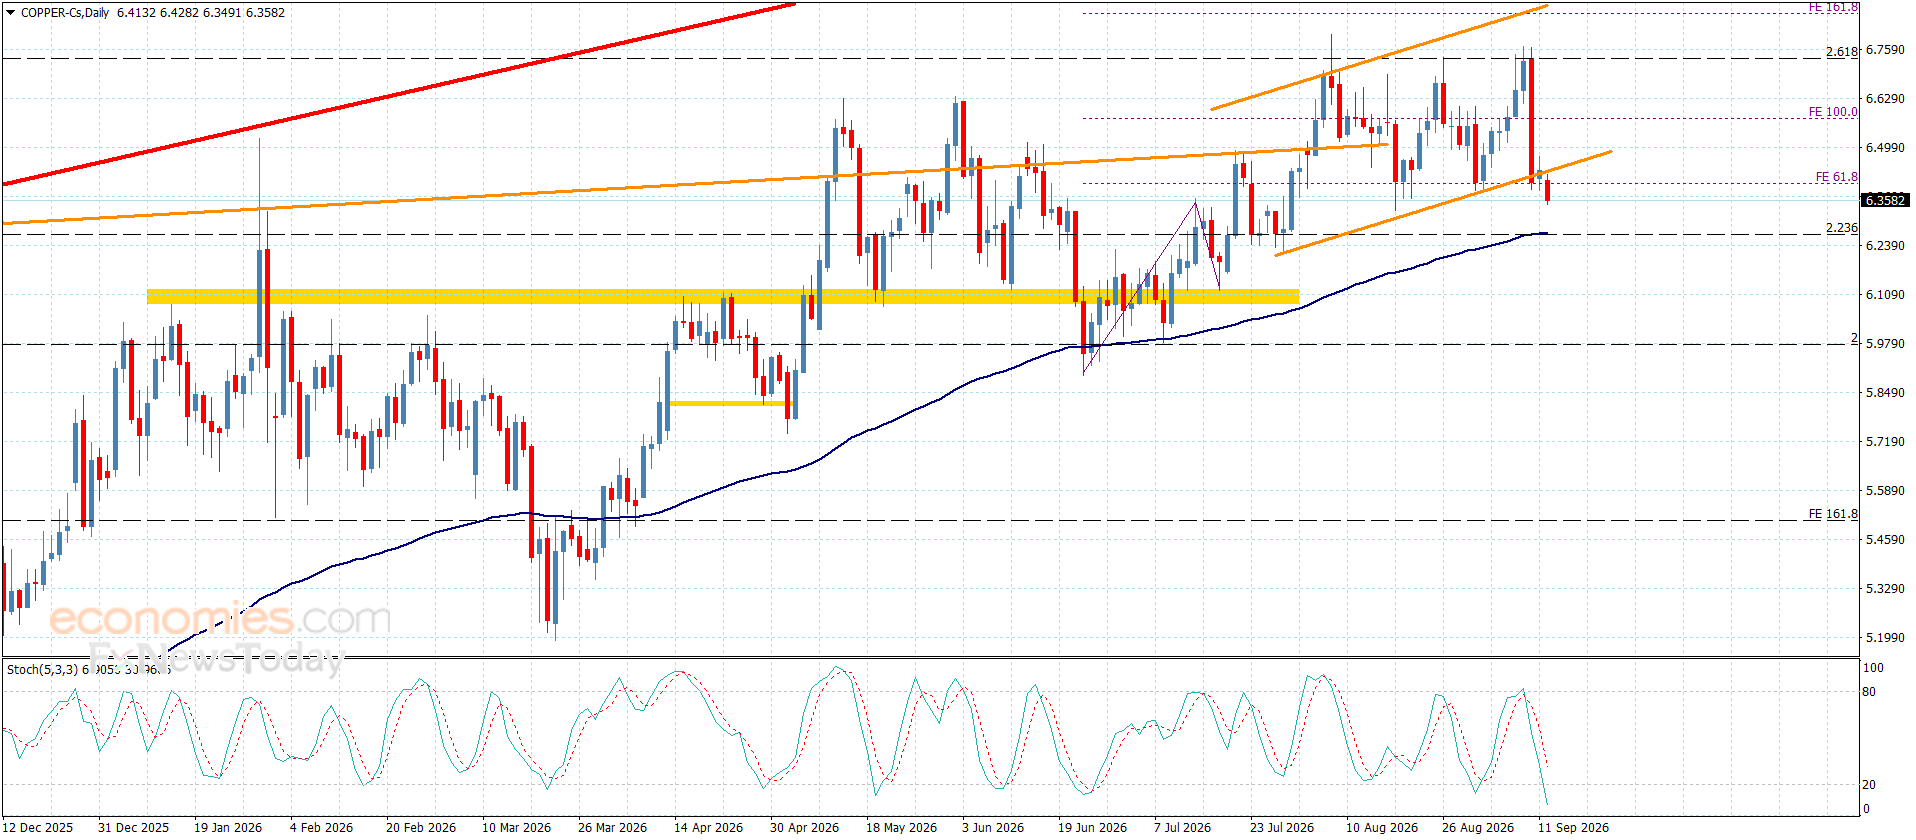The height and width of the screenshot is (840, 1916).
Task: Click the 6.2390 price axis value
Action: (1885, 246)
